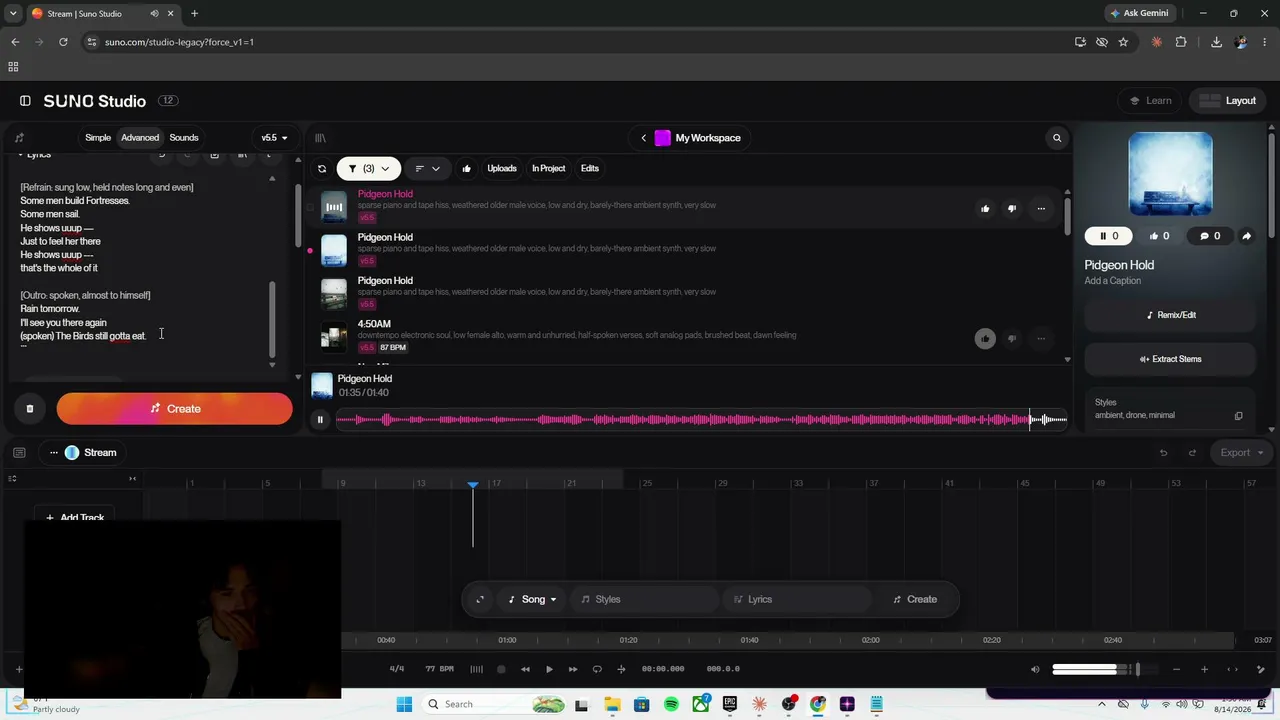Image resolution: width=1280 pixels, height=720 pixels.
Task: Go back using the arrow beside My Workspace
Action: coord(643,138)
